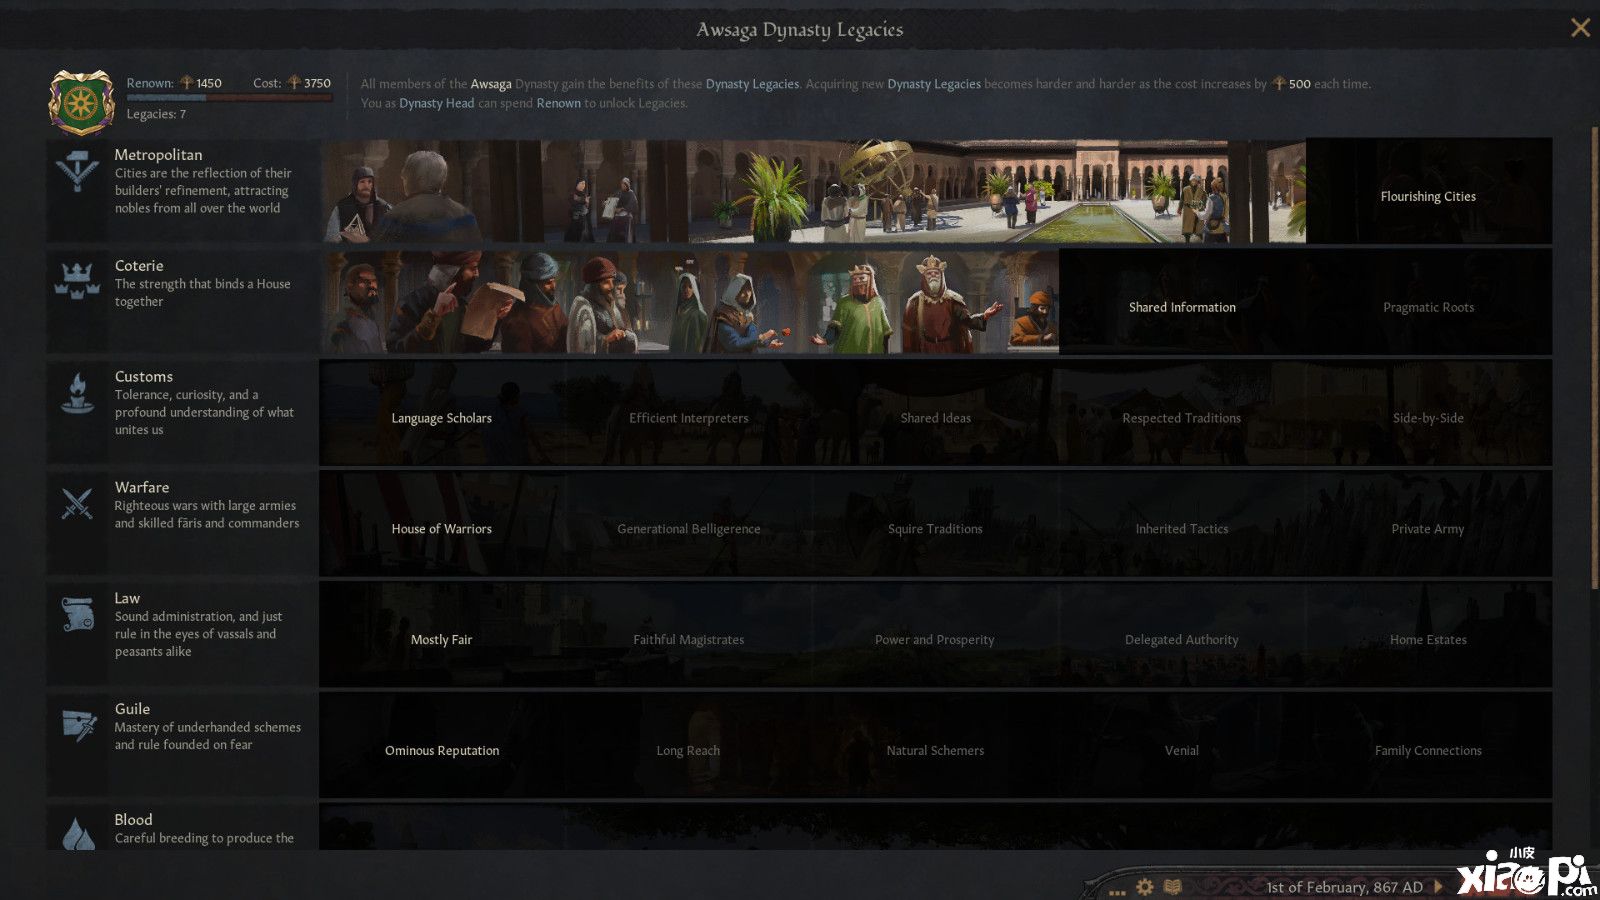
Task: Click the "Coterie" track title
Action: pyautogui.click(x=139, y=266)
